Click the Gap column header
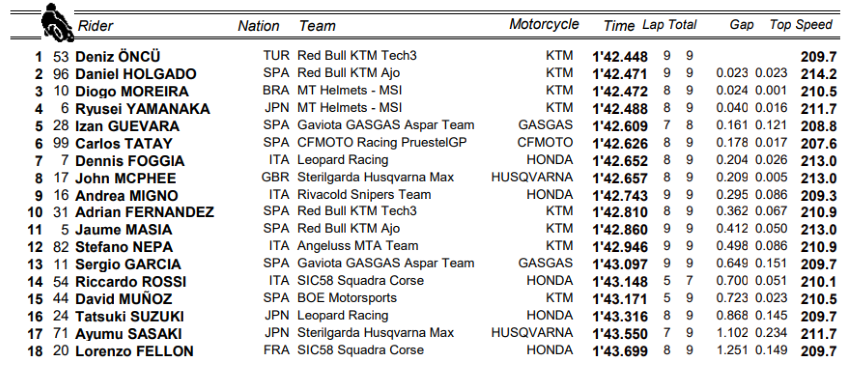Image resolution: width=854 pixels, height=368 pixels. click(741, 24)
